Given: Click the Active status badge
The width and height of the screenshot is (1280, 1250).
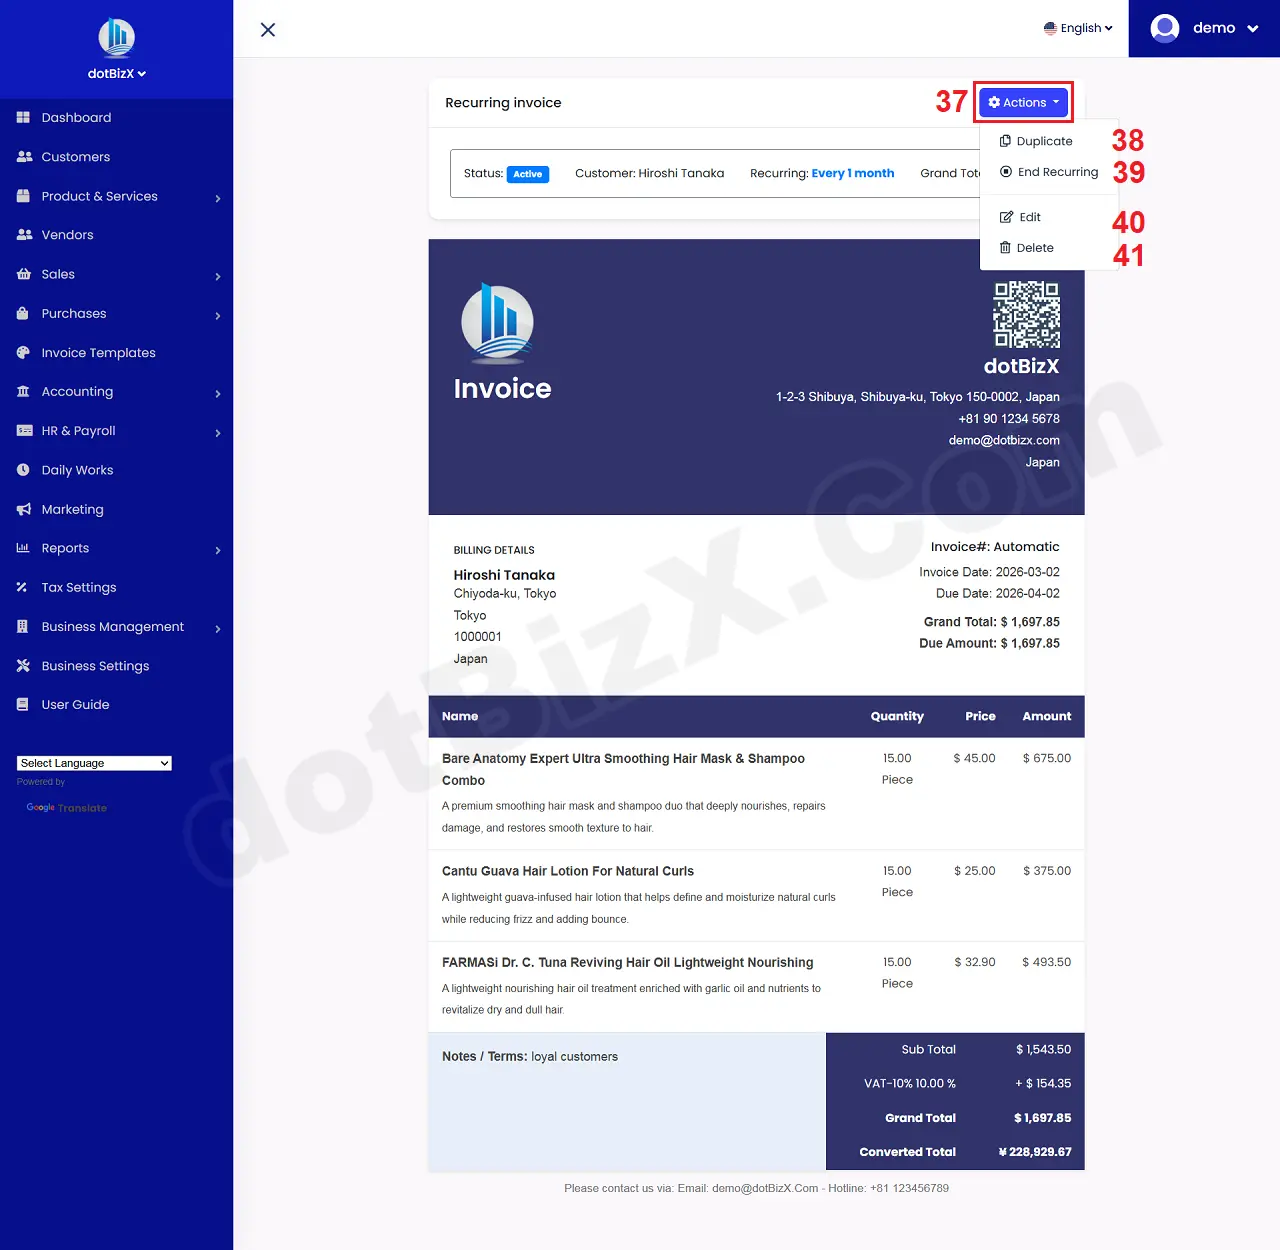Looking at the screenshot, I should (527, 173).
